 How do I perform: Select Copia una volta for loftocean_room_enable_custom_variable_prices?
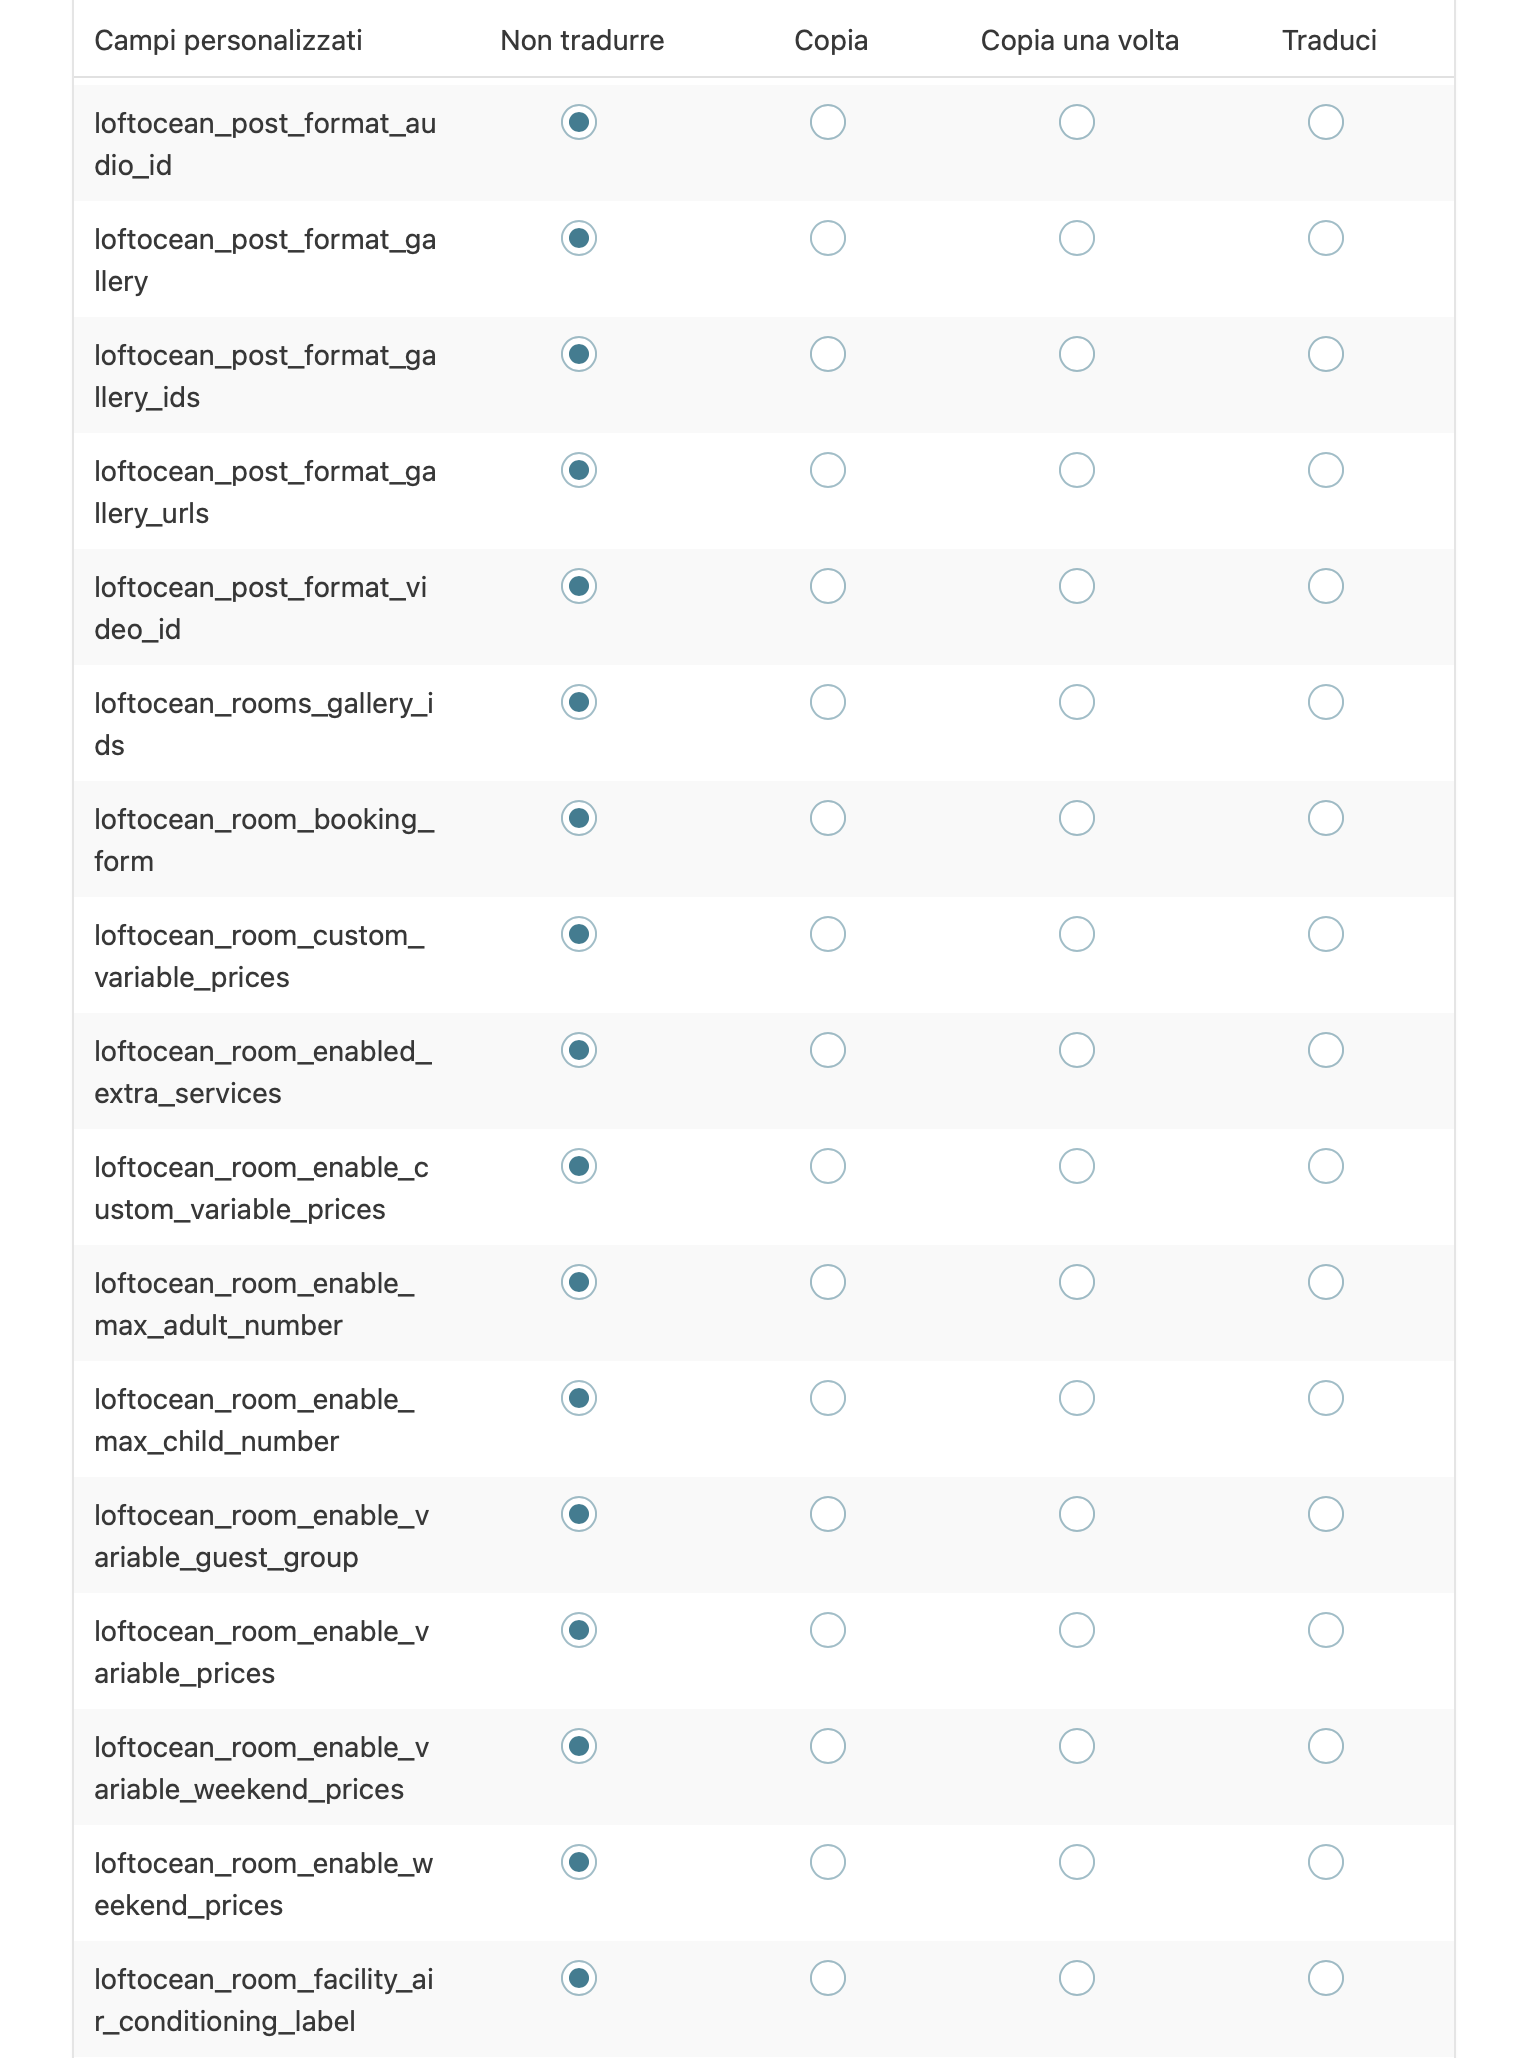coord(1077,1166)
